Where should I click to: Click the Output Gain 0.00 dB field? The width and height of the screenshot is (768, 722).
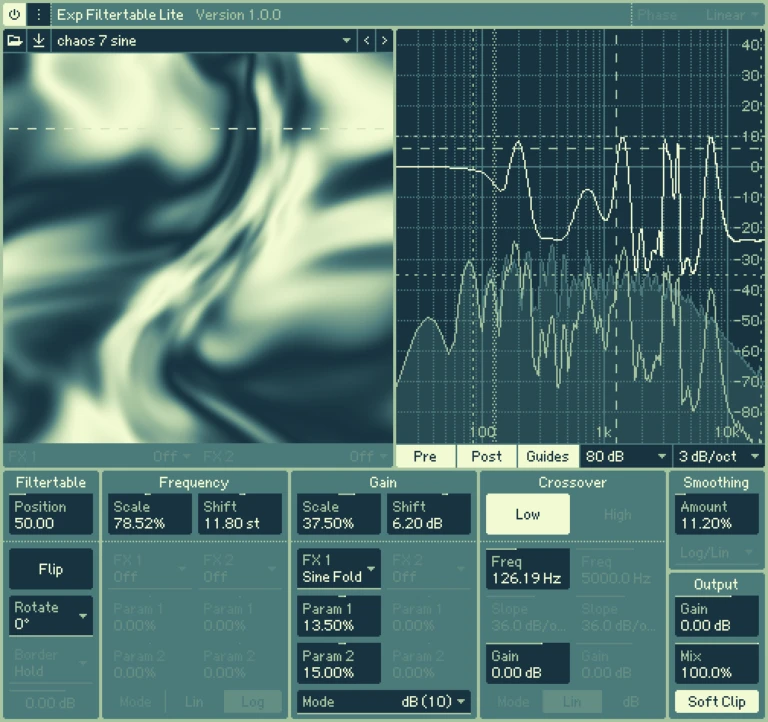[x=717, y=616]
